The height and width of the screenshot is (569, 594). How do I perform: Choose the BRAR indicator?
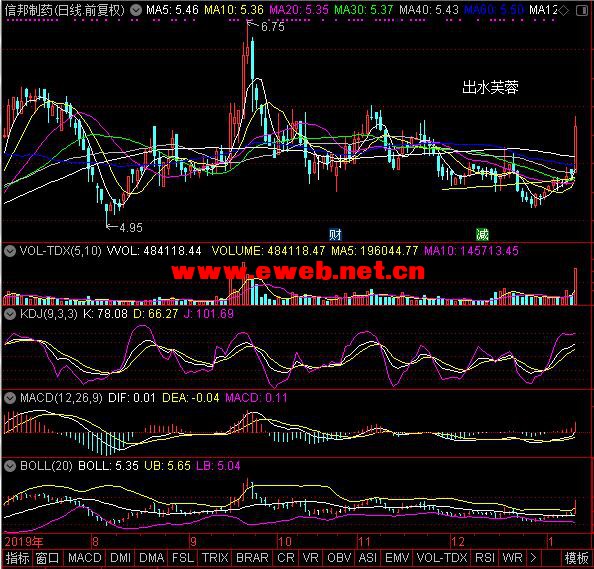point(252,558)
